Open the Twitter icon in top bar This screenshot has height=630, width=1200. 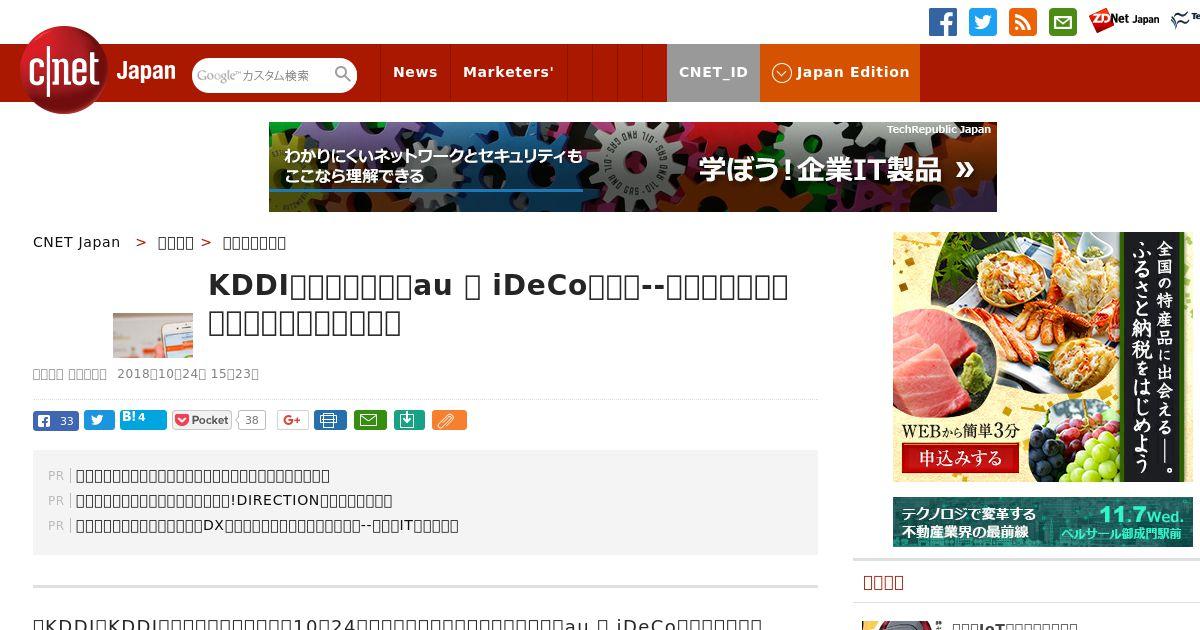coord(983,22)
